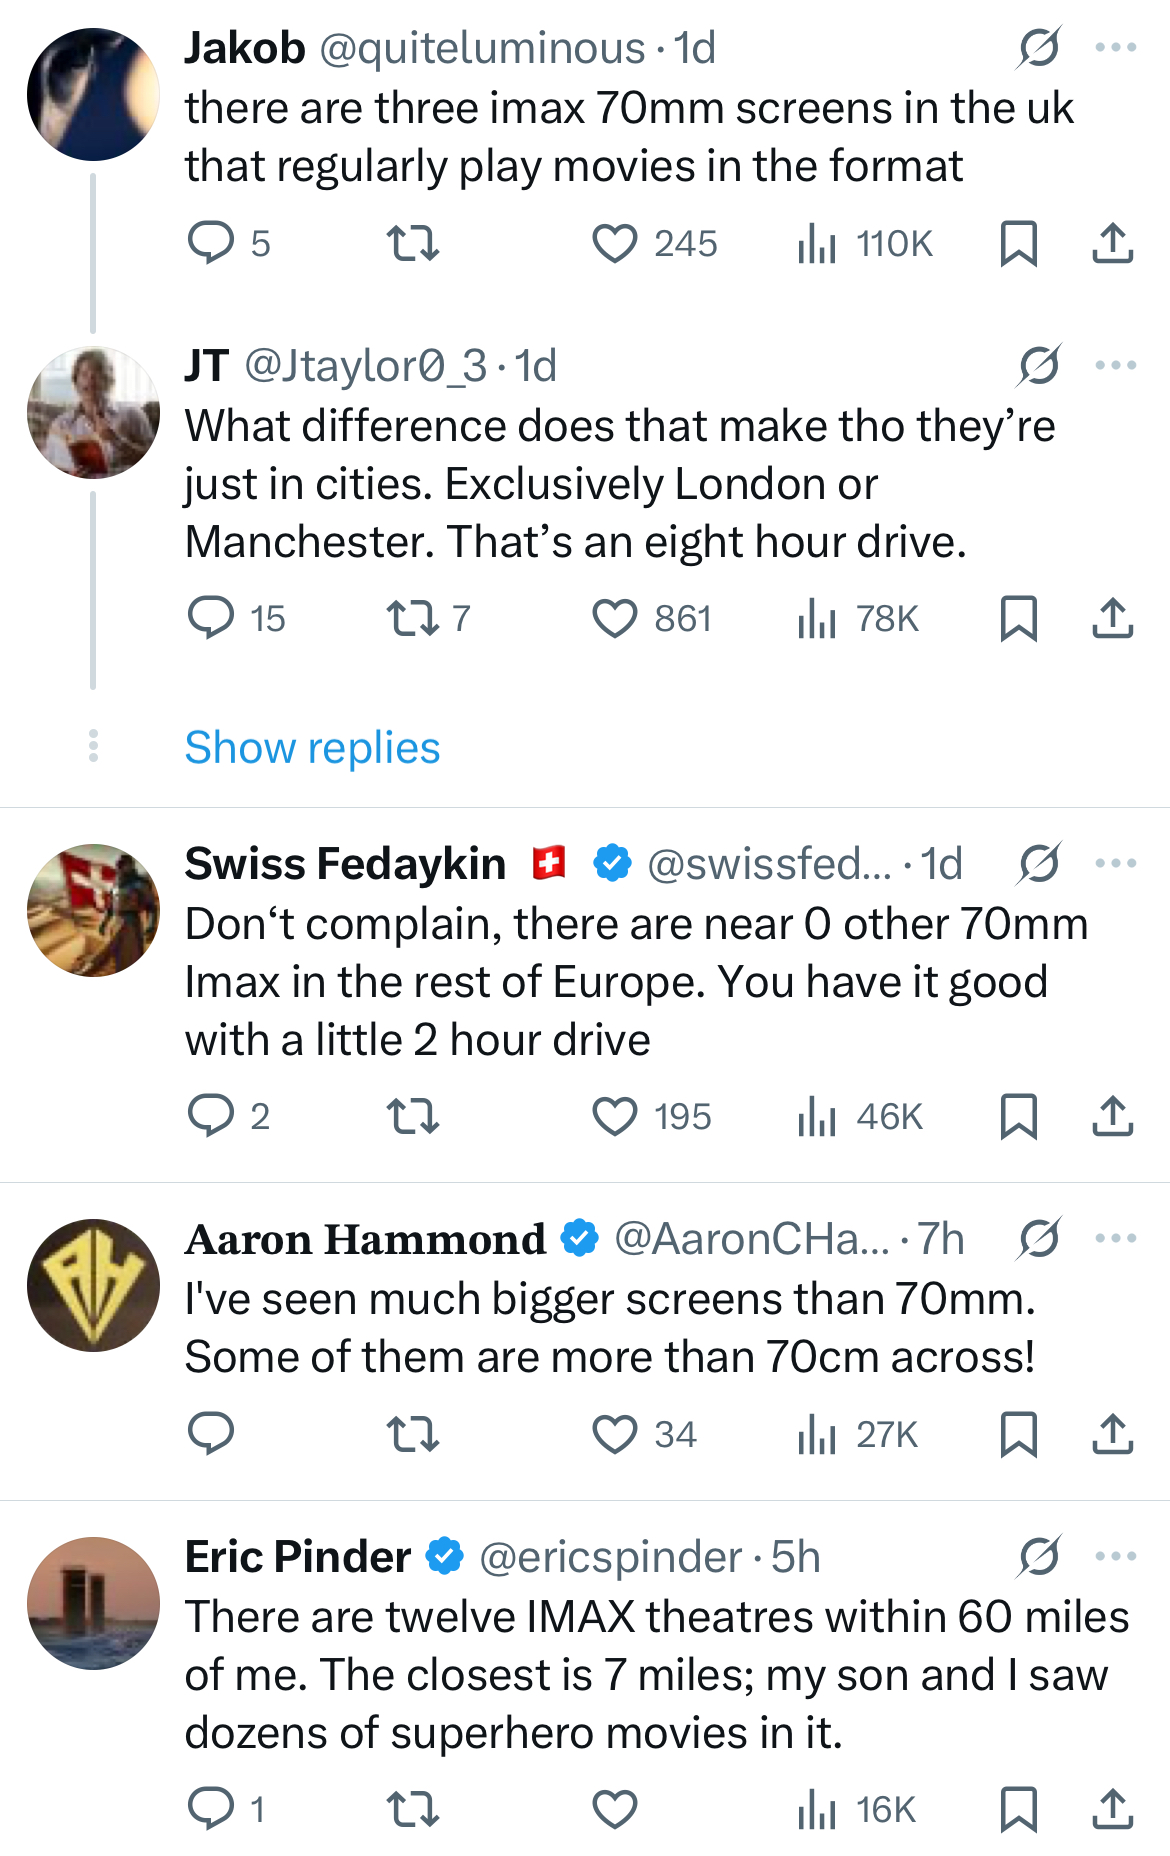This screenshot has width=1170, height=1856.
Task: Share Jakob's tweet via upload icon
Action: click(x=1112, y=243)
